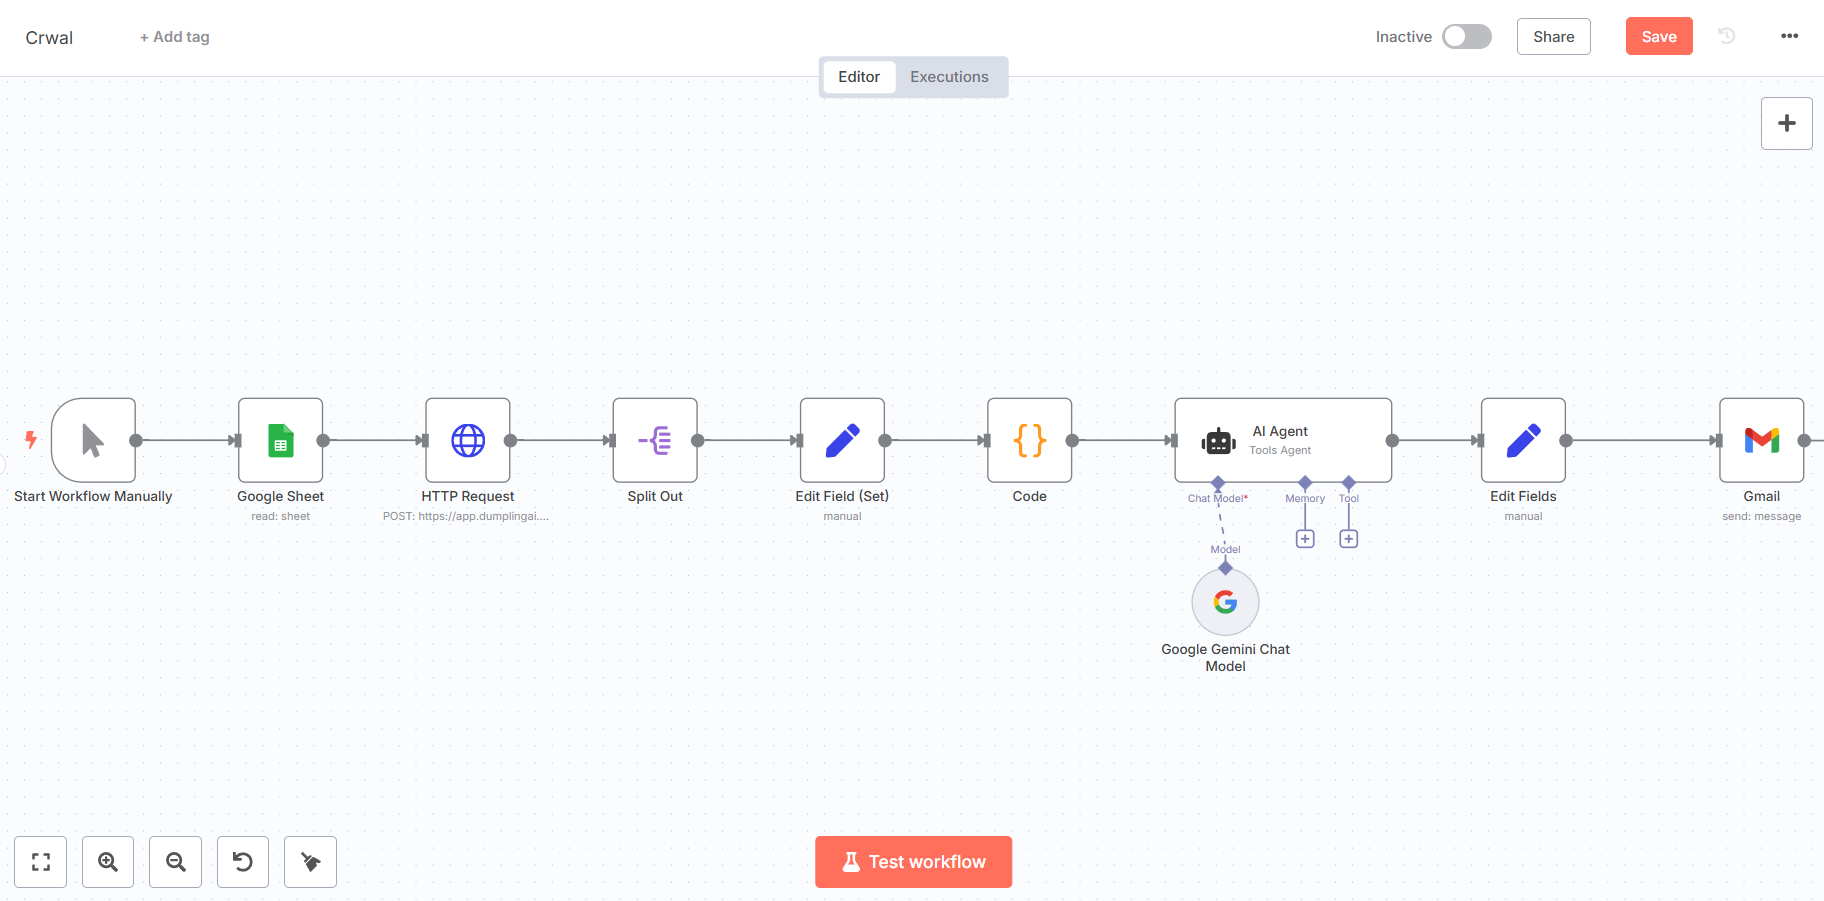Click the Inactive status label
Viewport: 1824px width, 901px height.
pos(1403,37)
